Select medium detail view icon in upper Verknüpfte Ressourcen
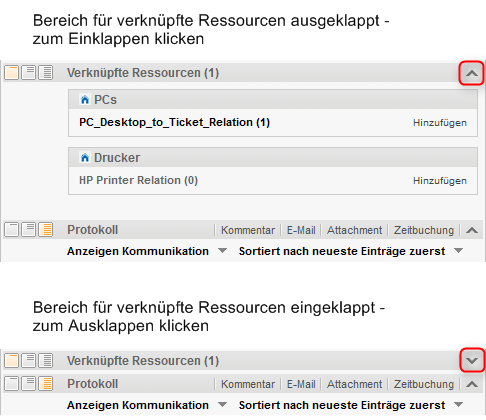The height and width of the screenshot is (420, 486). pos(28,73)
